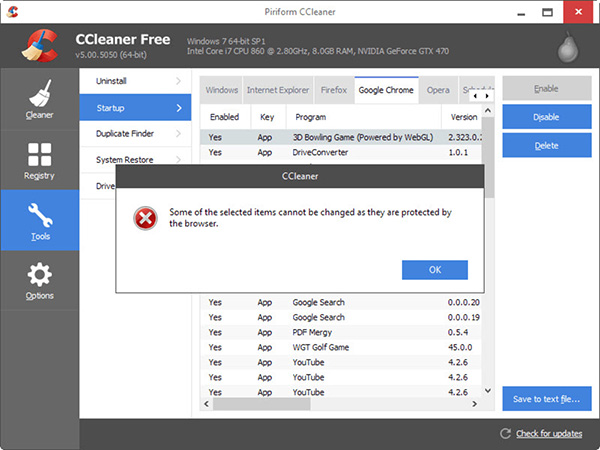Click Save to text file button
This screenshot has width=600, height=450.
click(x=546, y=399)
